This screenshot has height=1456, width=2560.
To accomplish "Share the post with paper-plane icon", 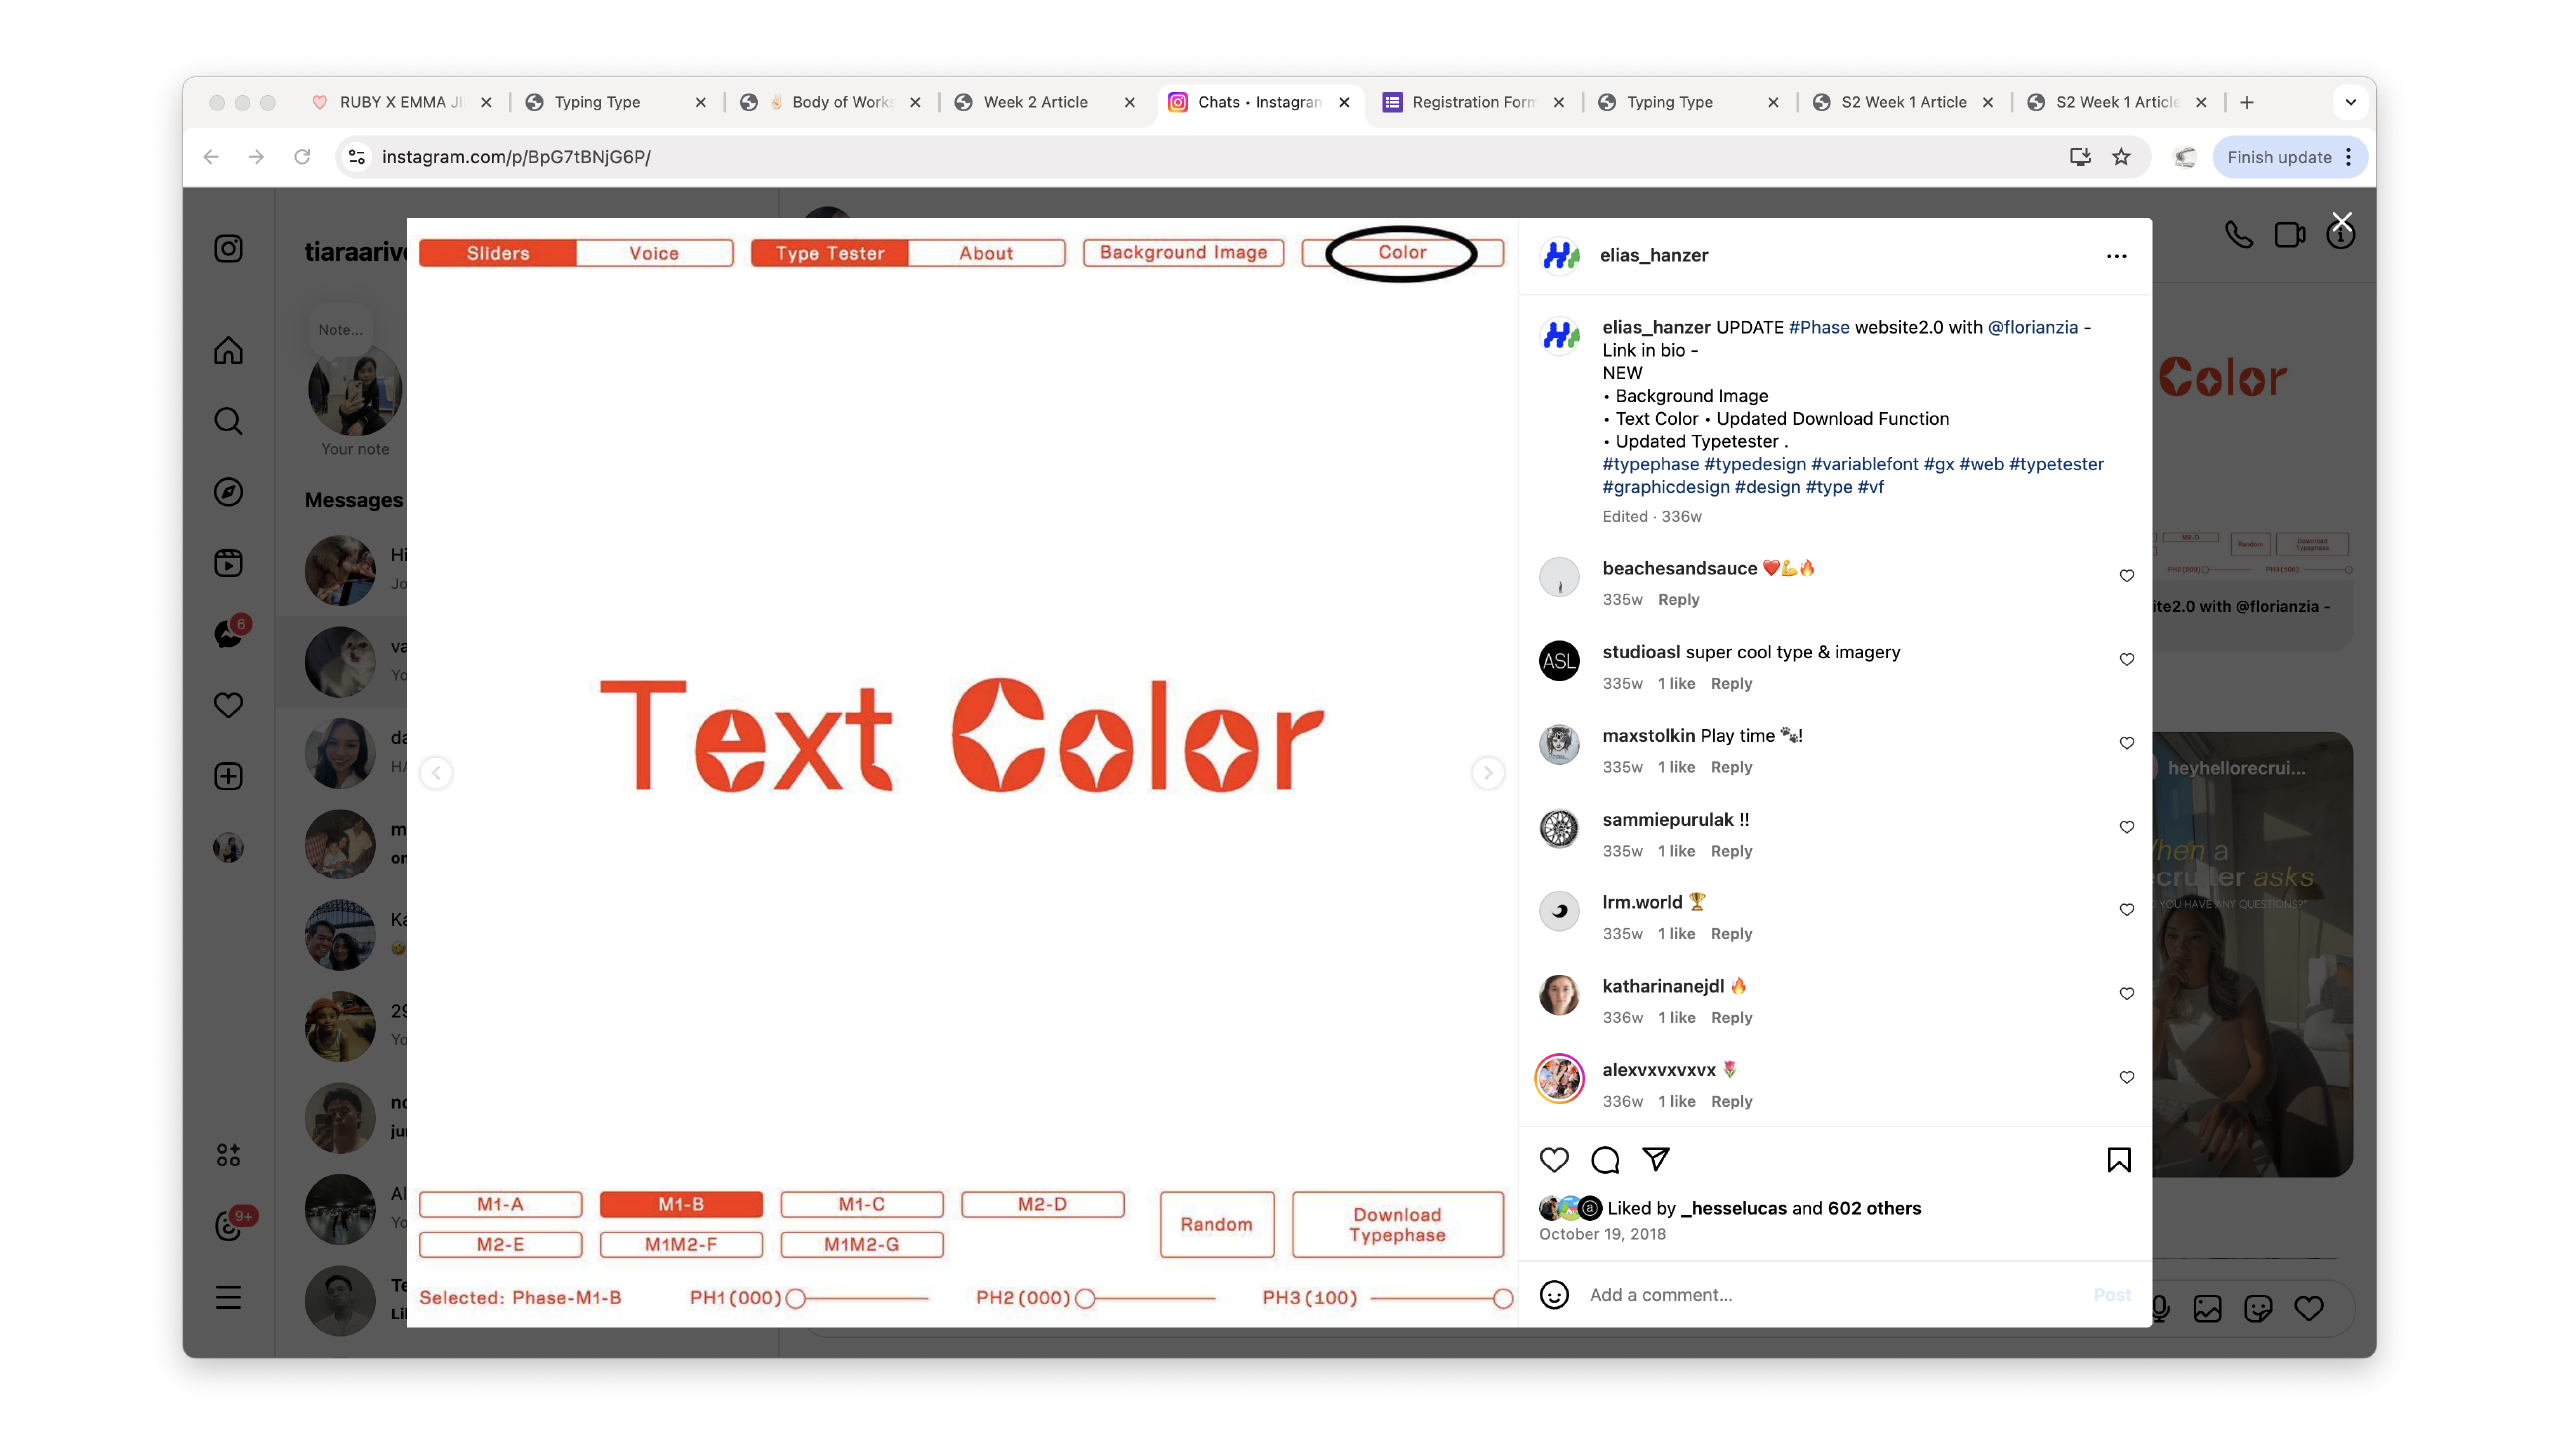I will (x=1656, y=1159).
